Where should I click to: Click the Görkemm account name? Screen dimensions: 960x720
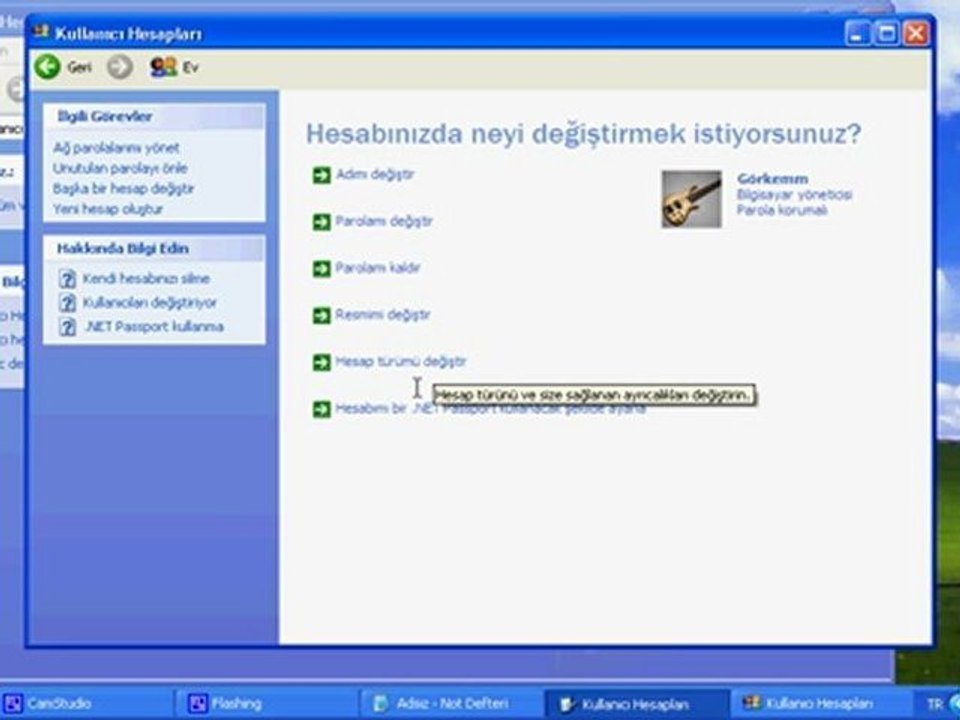[773, 179]
